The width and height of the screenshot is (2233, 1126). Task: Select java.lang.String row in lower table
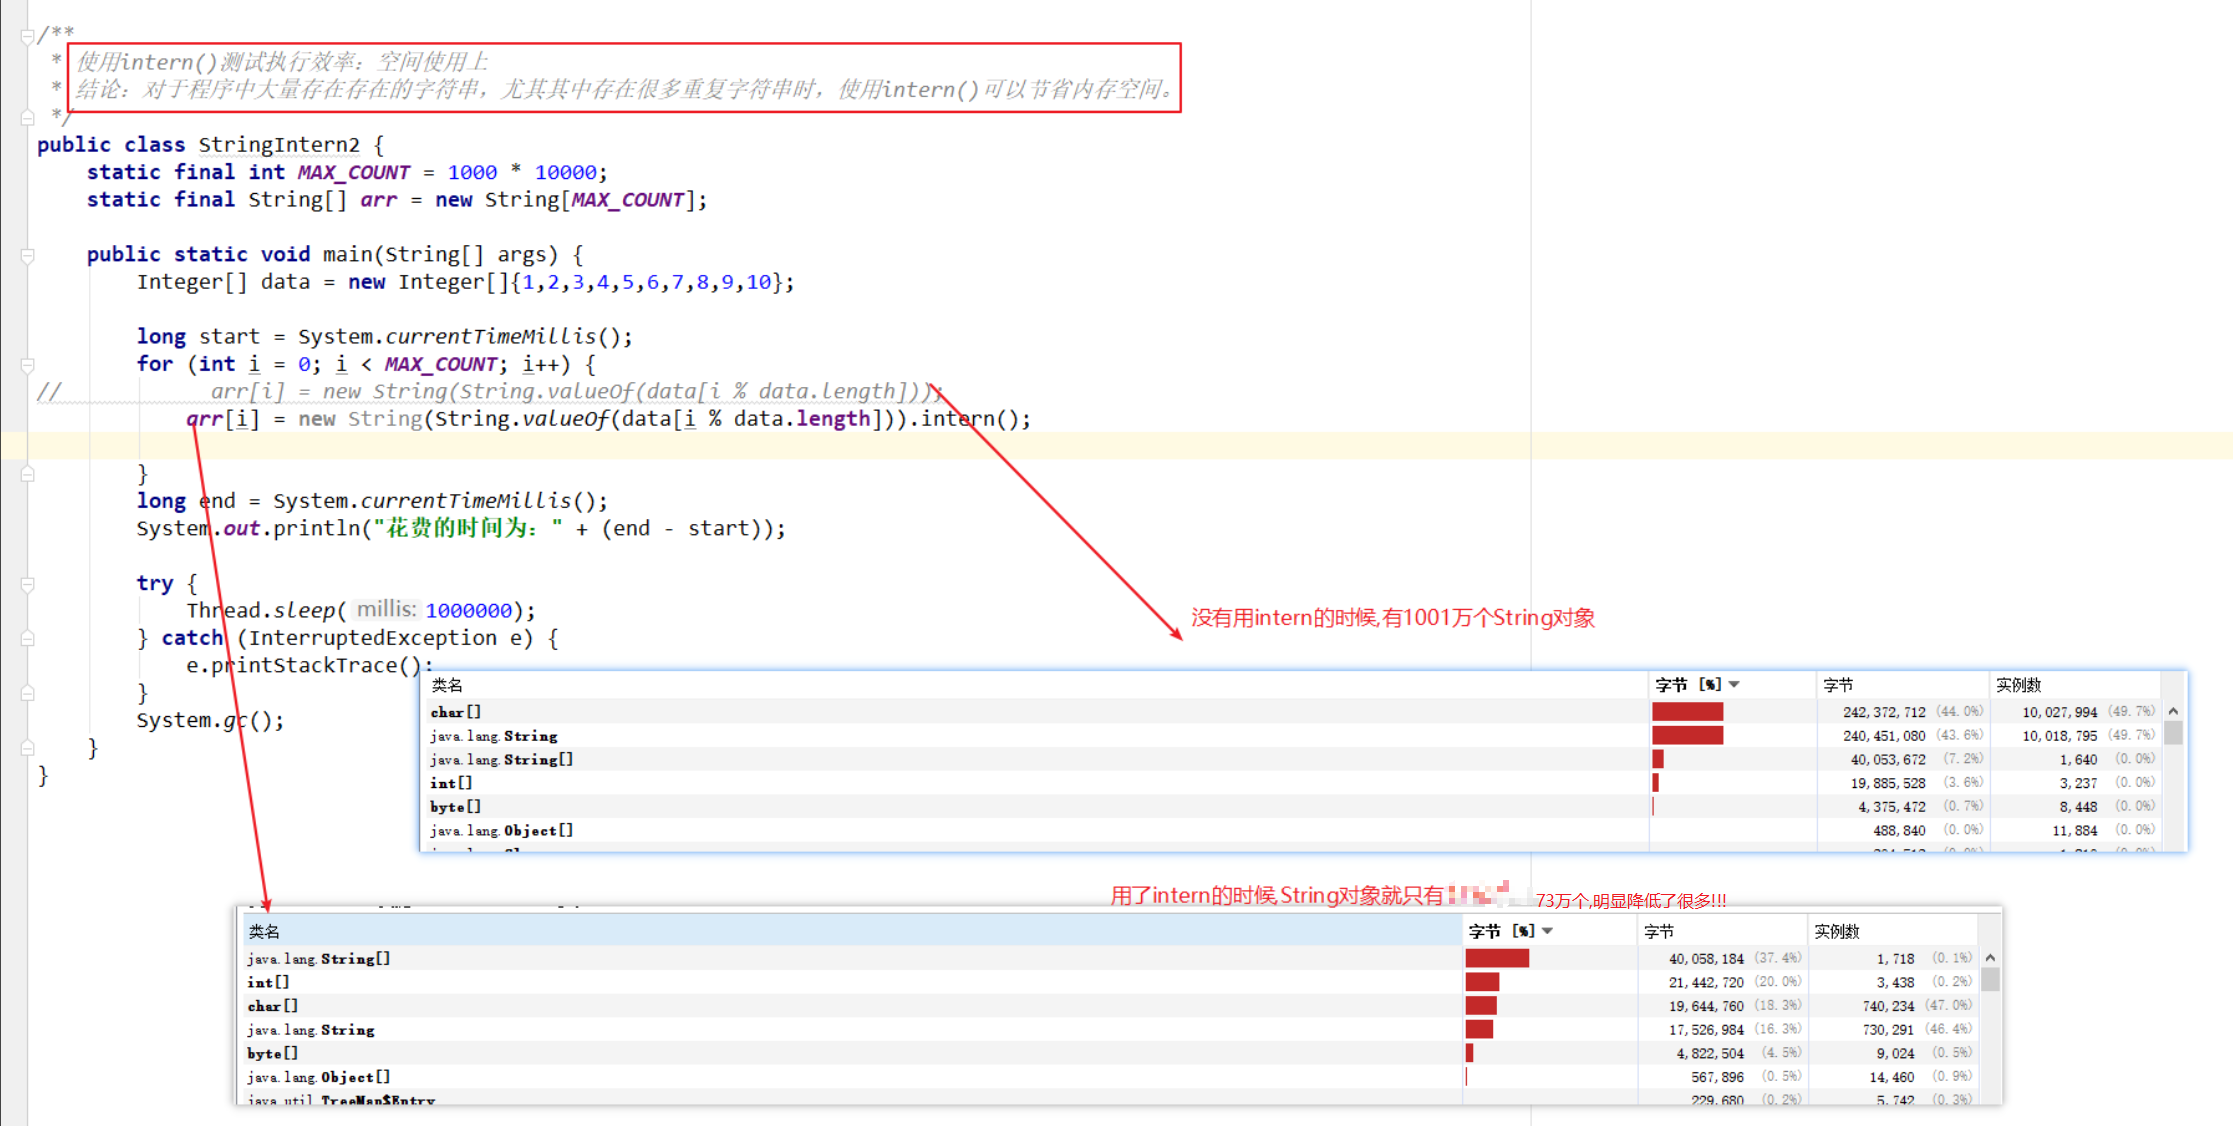click(311, 1030)
